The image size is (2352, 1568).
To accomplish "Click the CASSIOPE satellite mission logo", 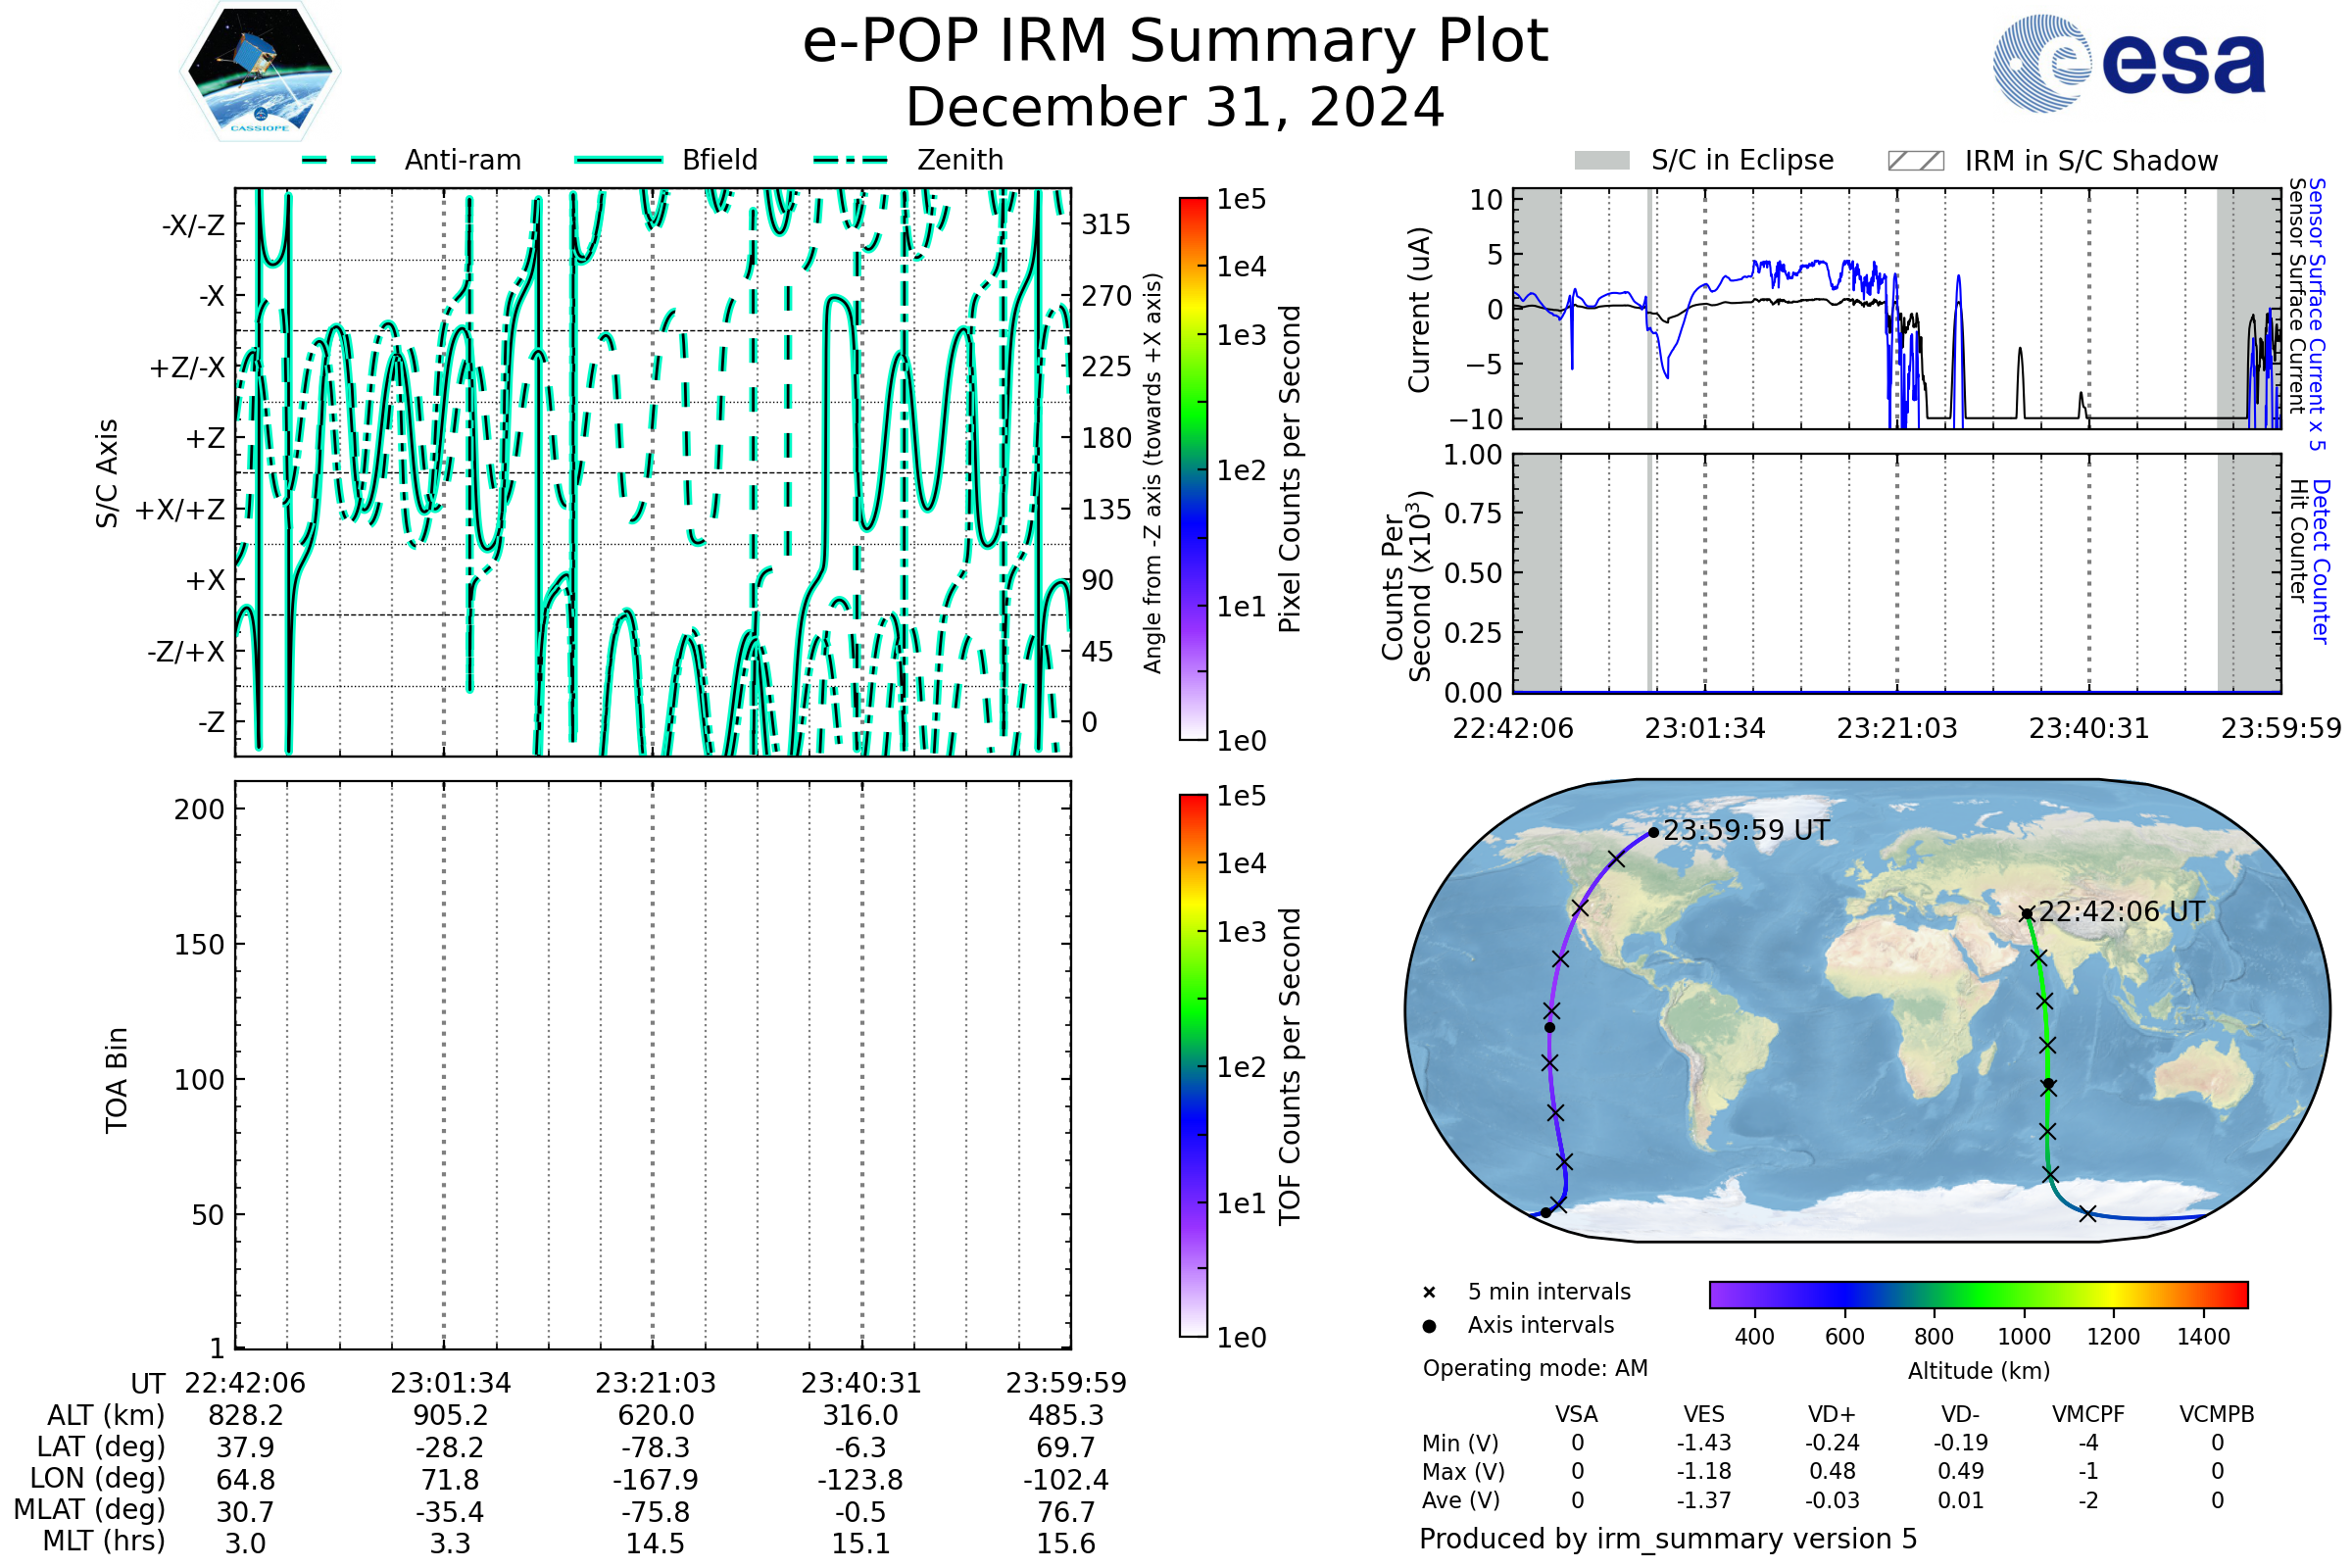I will pos(260,72).
